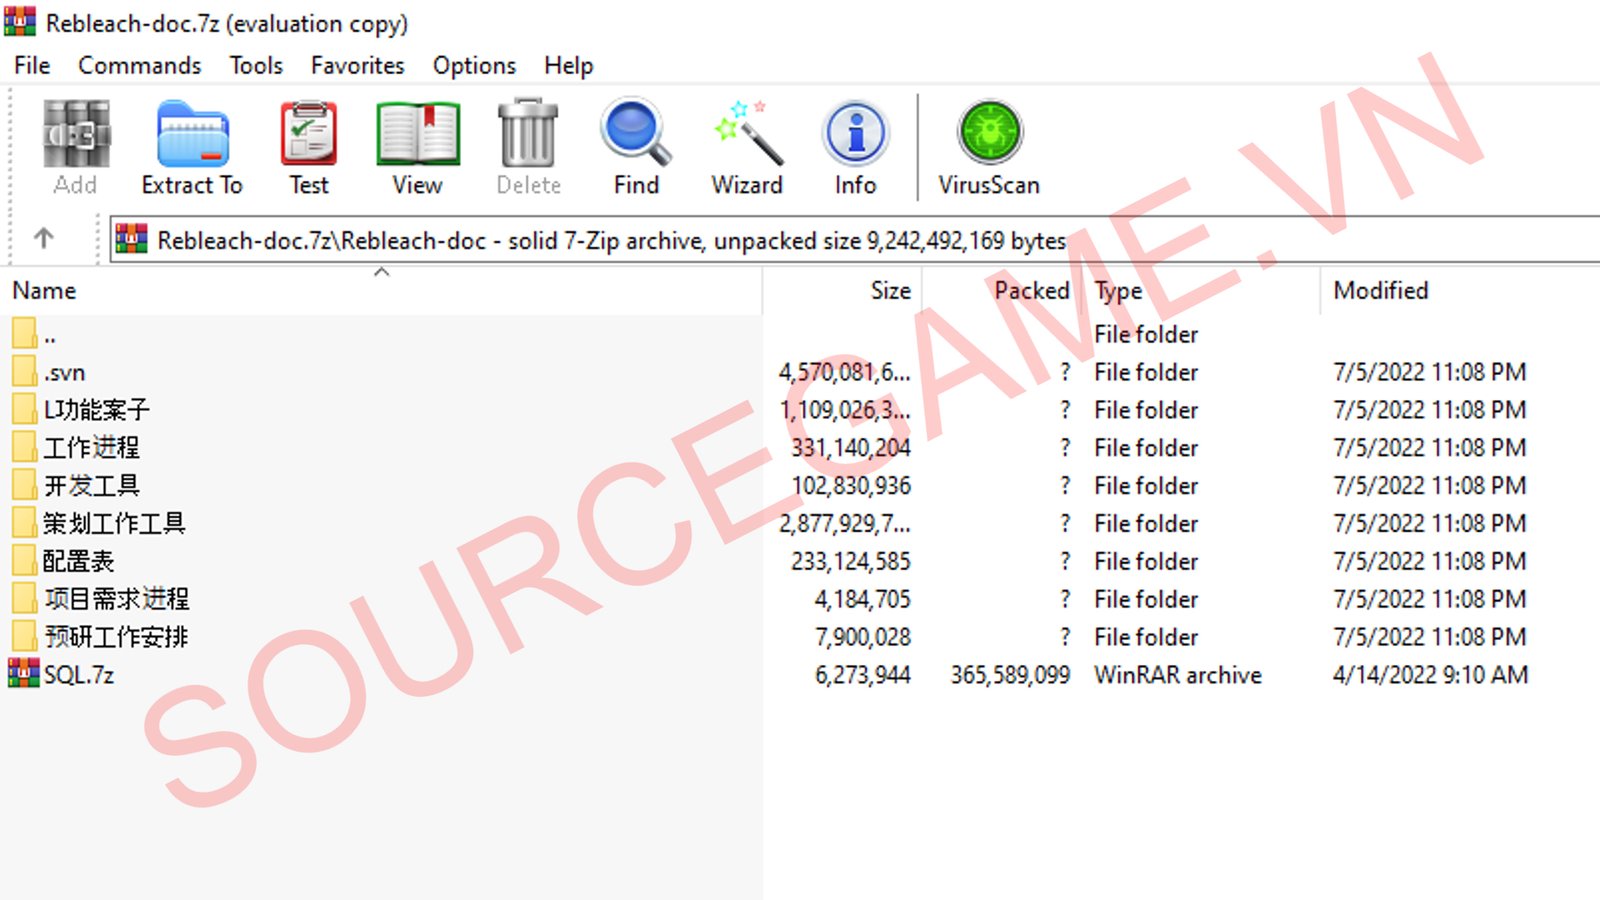Select the SQL.7z archive file

pos(78,675)
